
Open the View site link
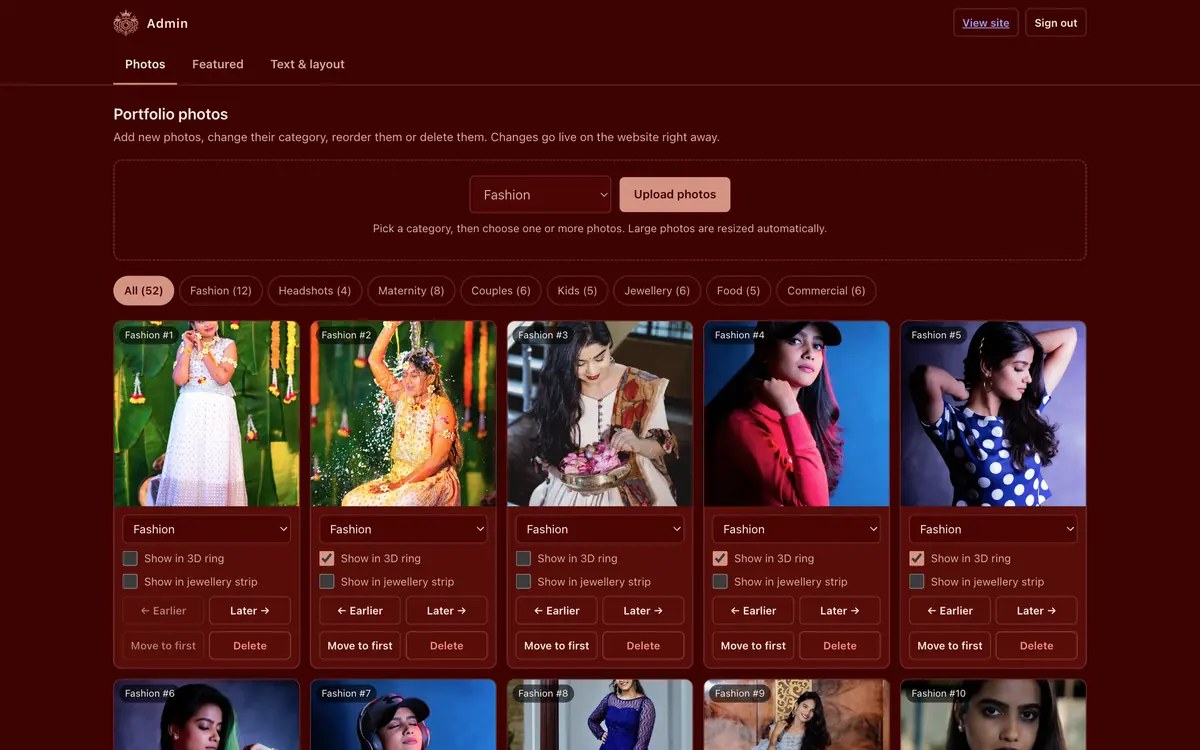986,23
